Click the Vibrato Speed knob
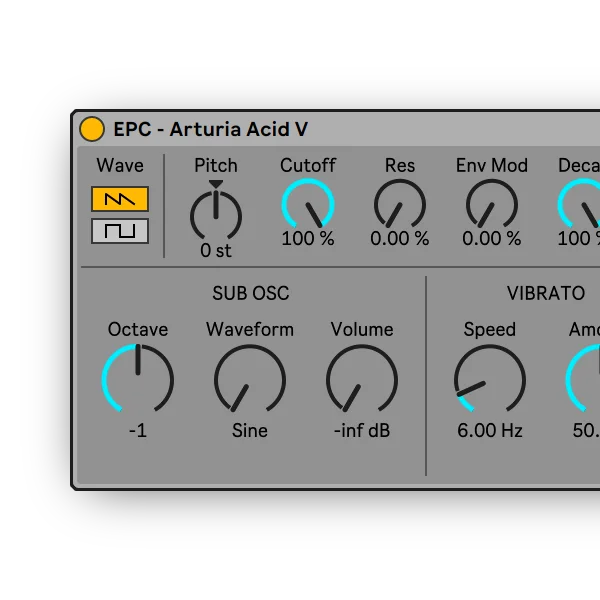 pos(490,379)
